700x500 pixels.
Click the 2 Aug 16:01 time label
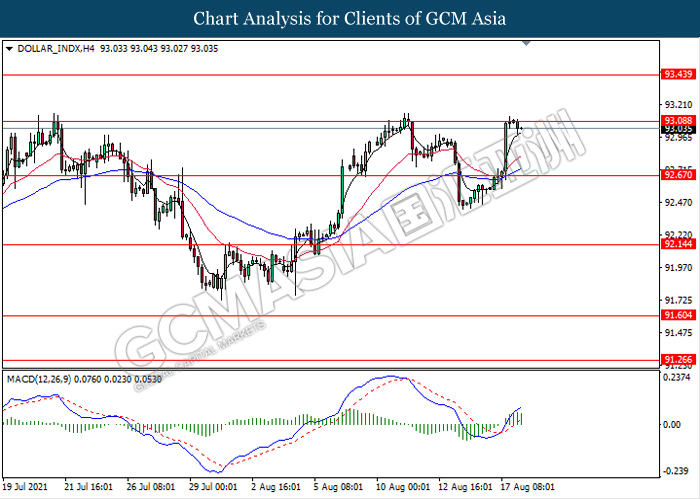tap(275, 486)
